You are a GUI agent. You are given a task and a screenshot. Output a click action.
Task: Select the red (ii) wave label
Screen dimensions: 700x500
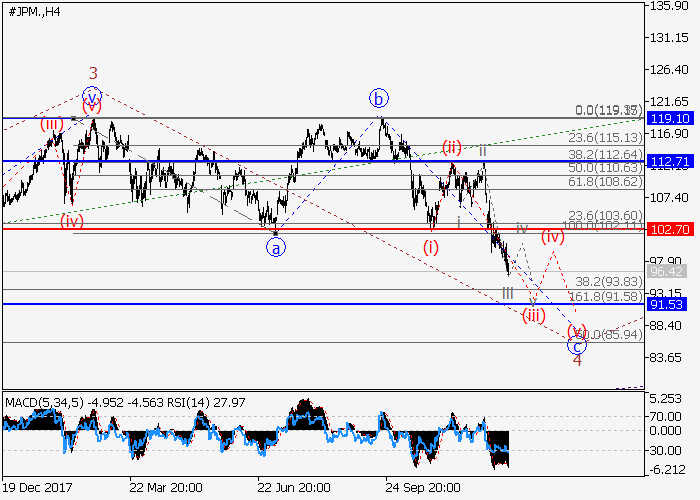point(452,146)
